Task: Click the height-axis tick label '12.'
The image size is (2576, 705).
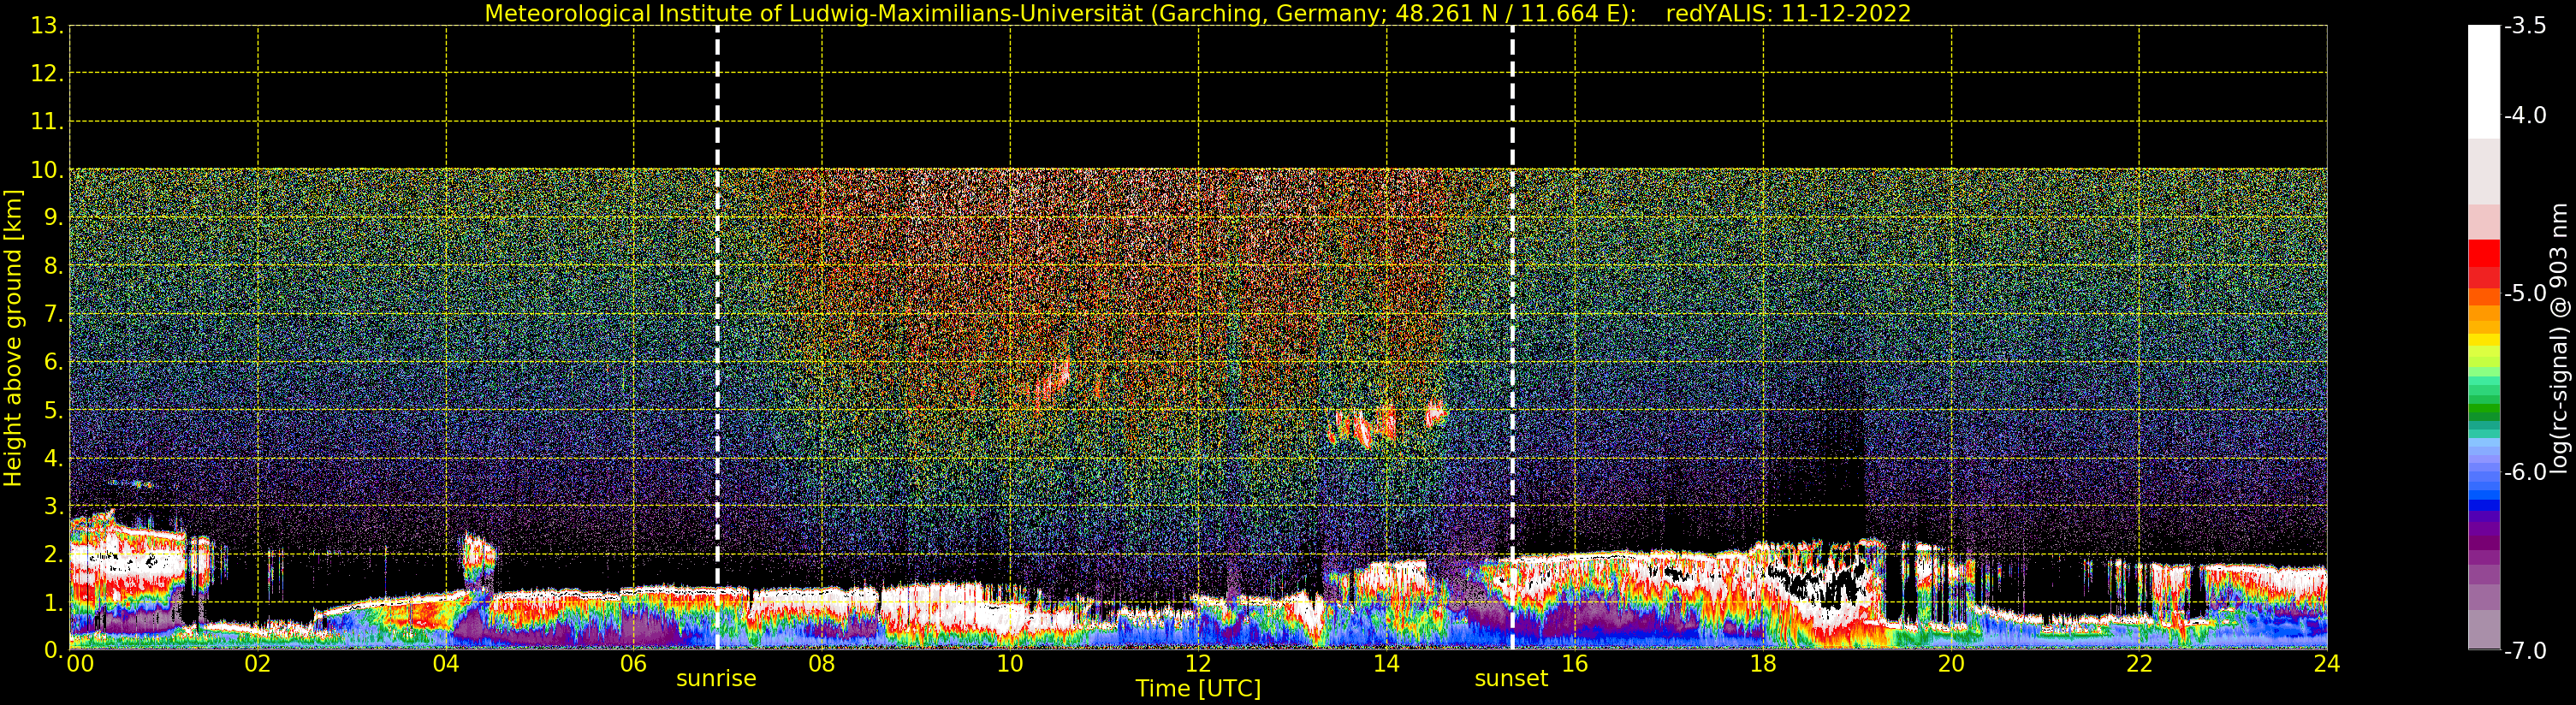Action: point(48,74)
